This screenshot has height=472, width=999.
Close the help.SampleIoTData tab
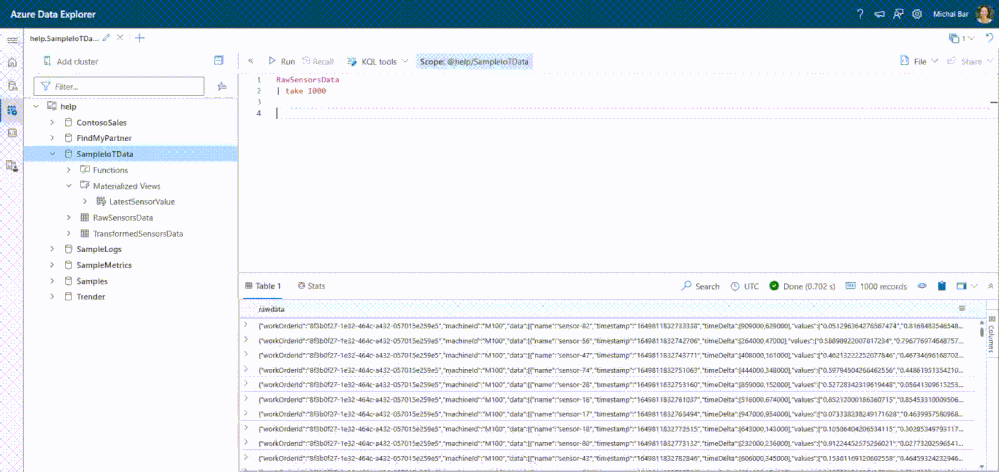click(120, 38)
